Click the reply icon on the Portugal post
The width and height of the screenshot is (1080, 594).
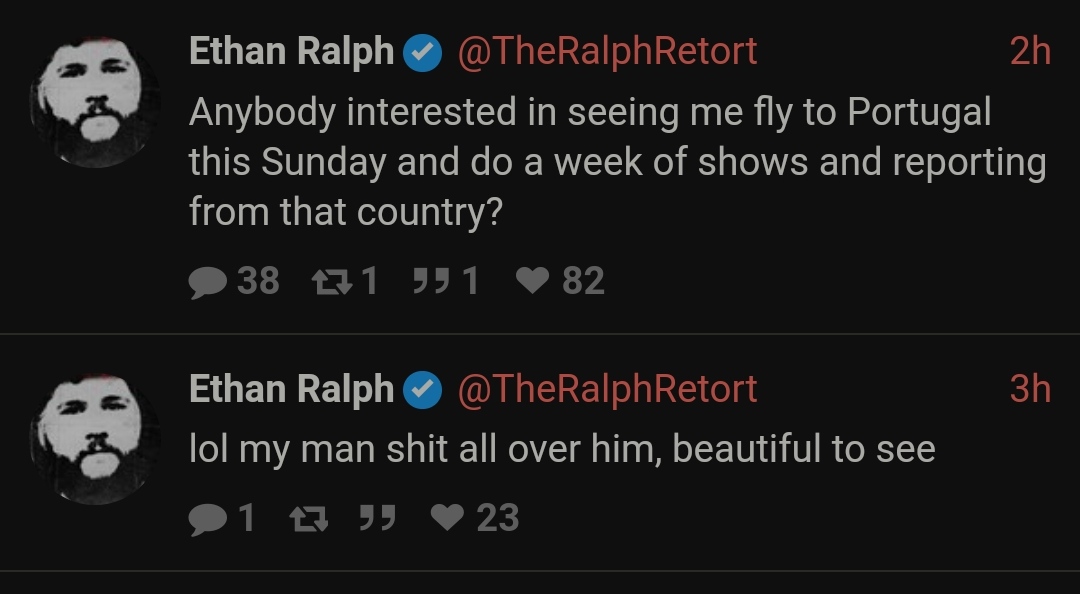pyautogui.click(x=207, y=282)
